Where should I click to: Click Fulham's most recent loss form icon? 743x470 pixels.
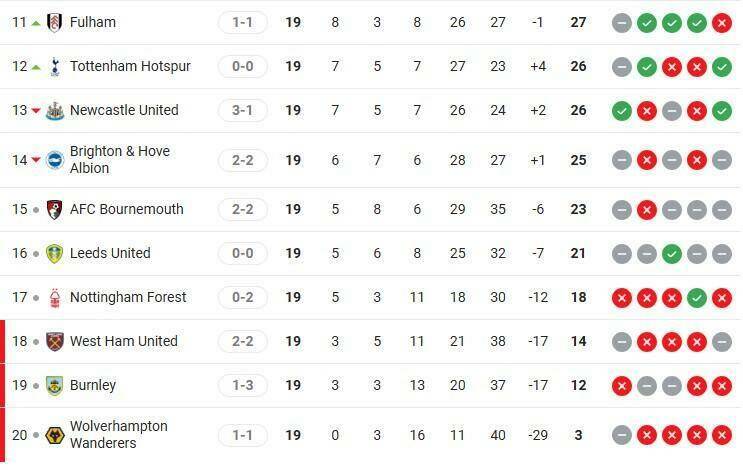[721, 22]
